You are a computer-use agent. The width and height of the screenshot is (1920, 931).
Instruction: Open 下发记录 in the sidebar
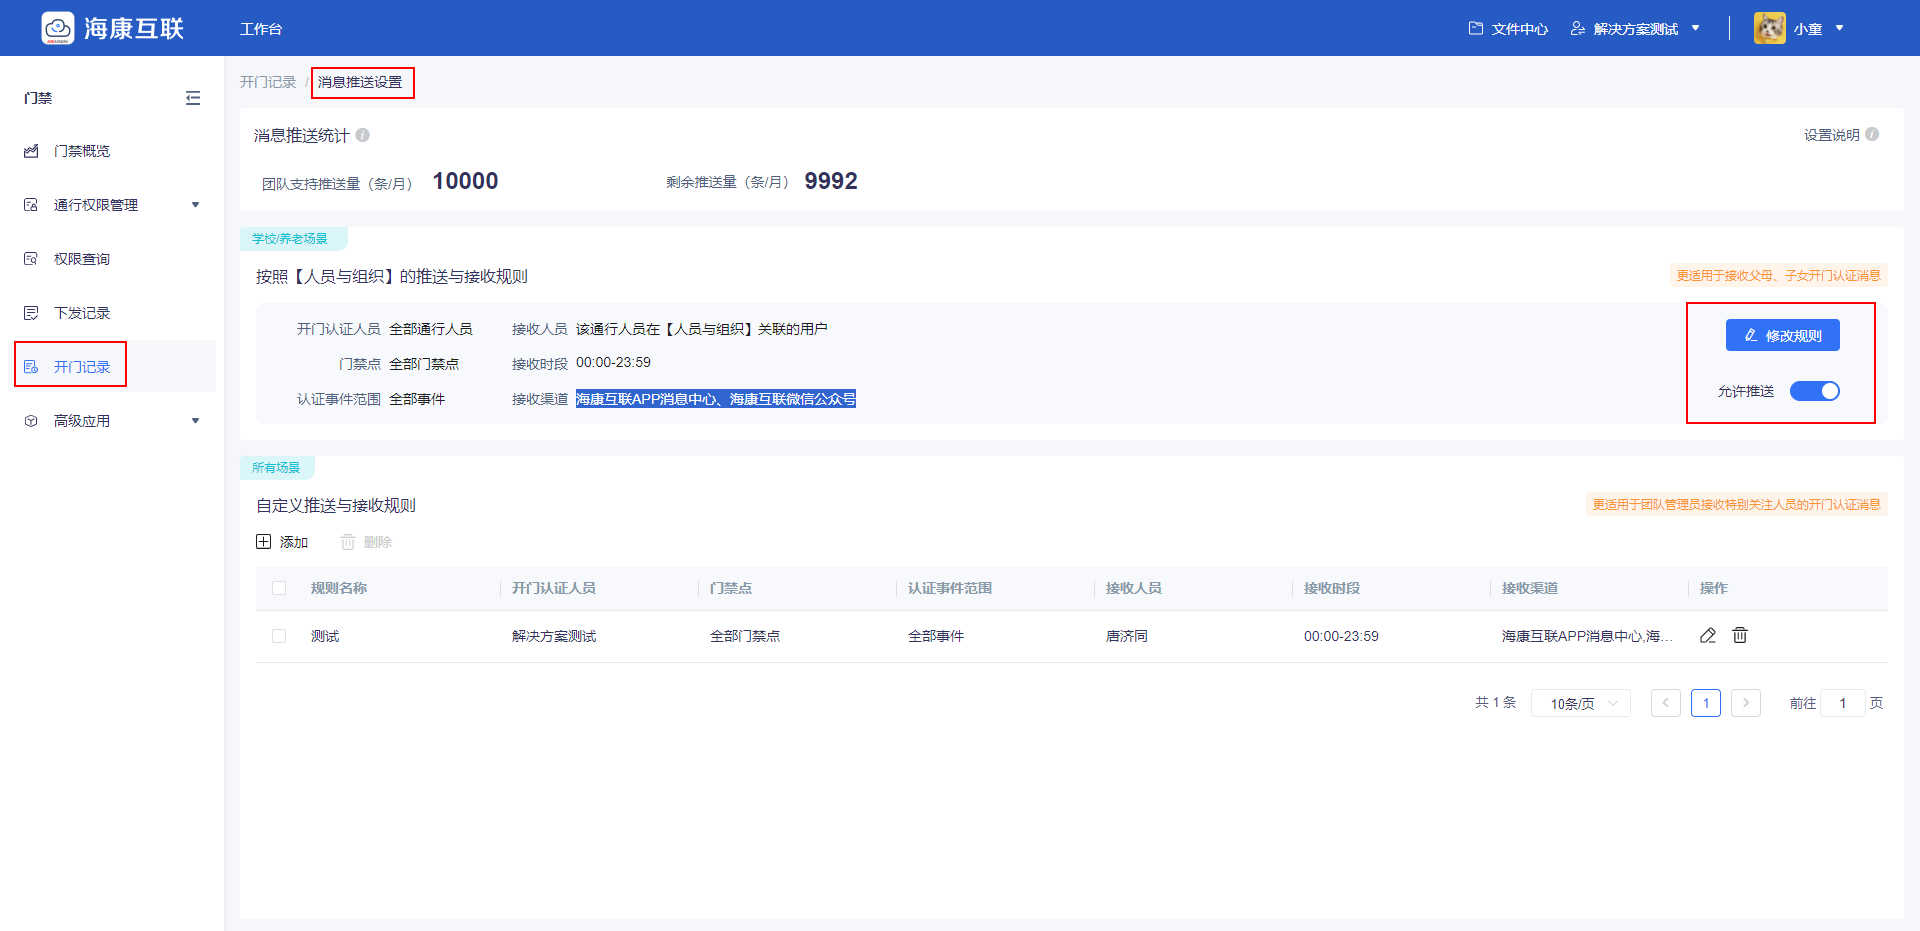point(82,313)
